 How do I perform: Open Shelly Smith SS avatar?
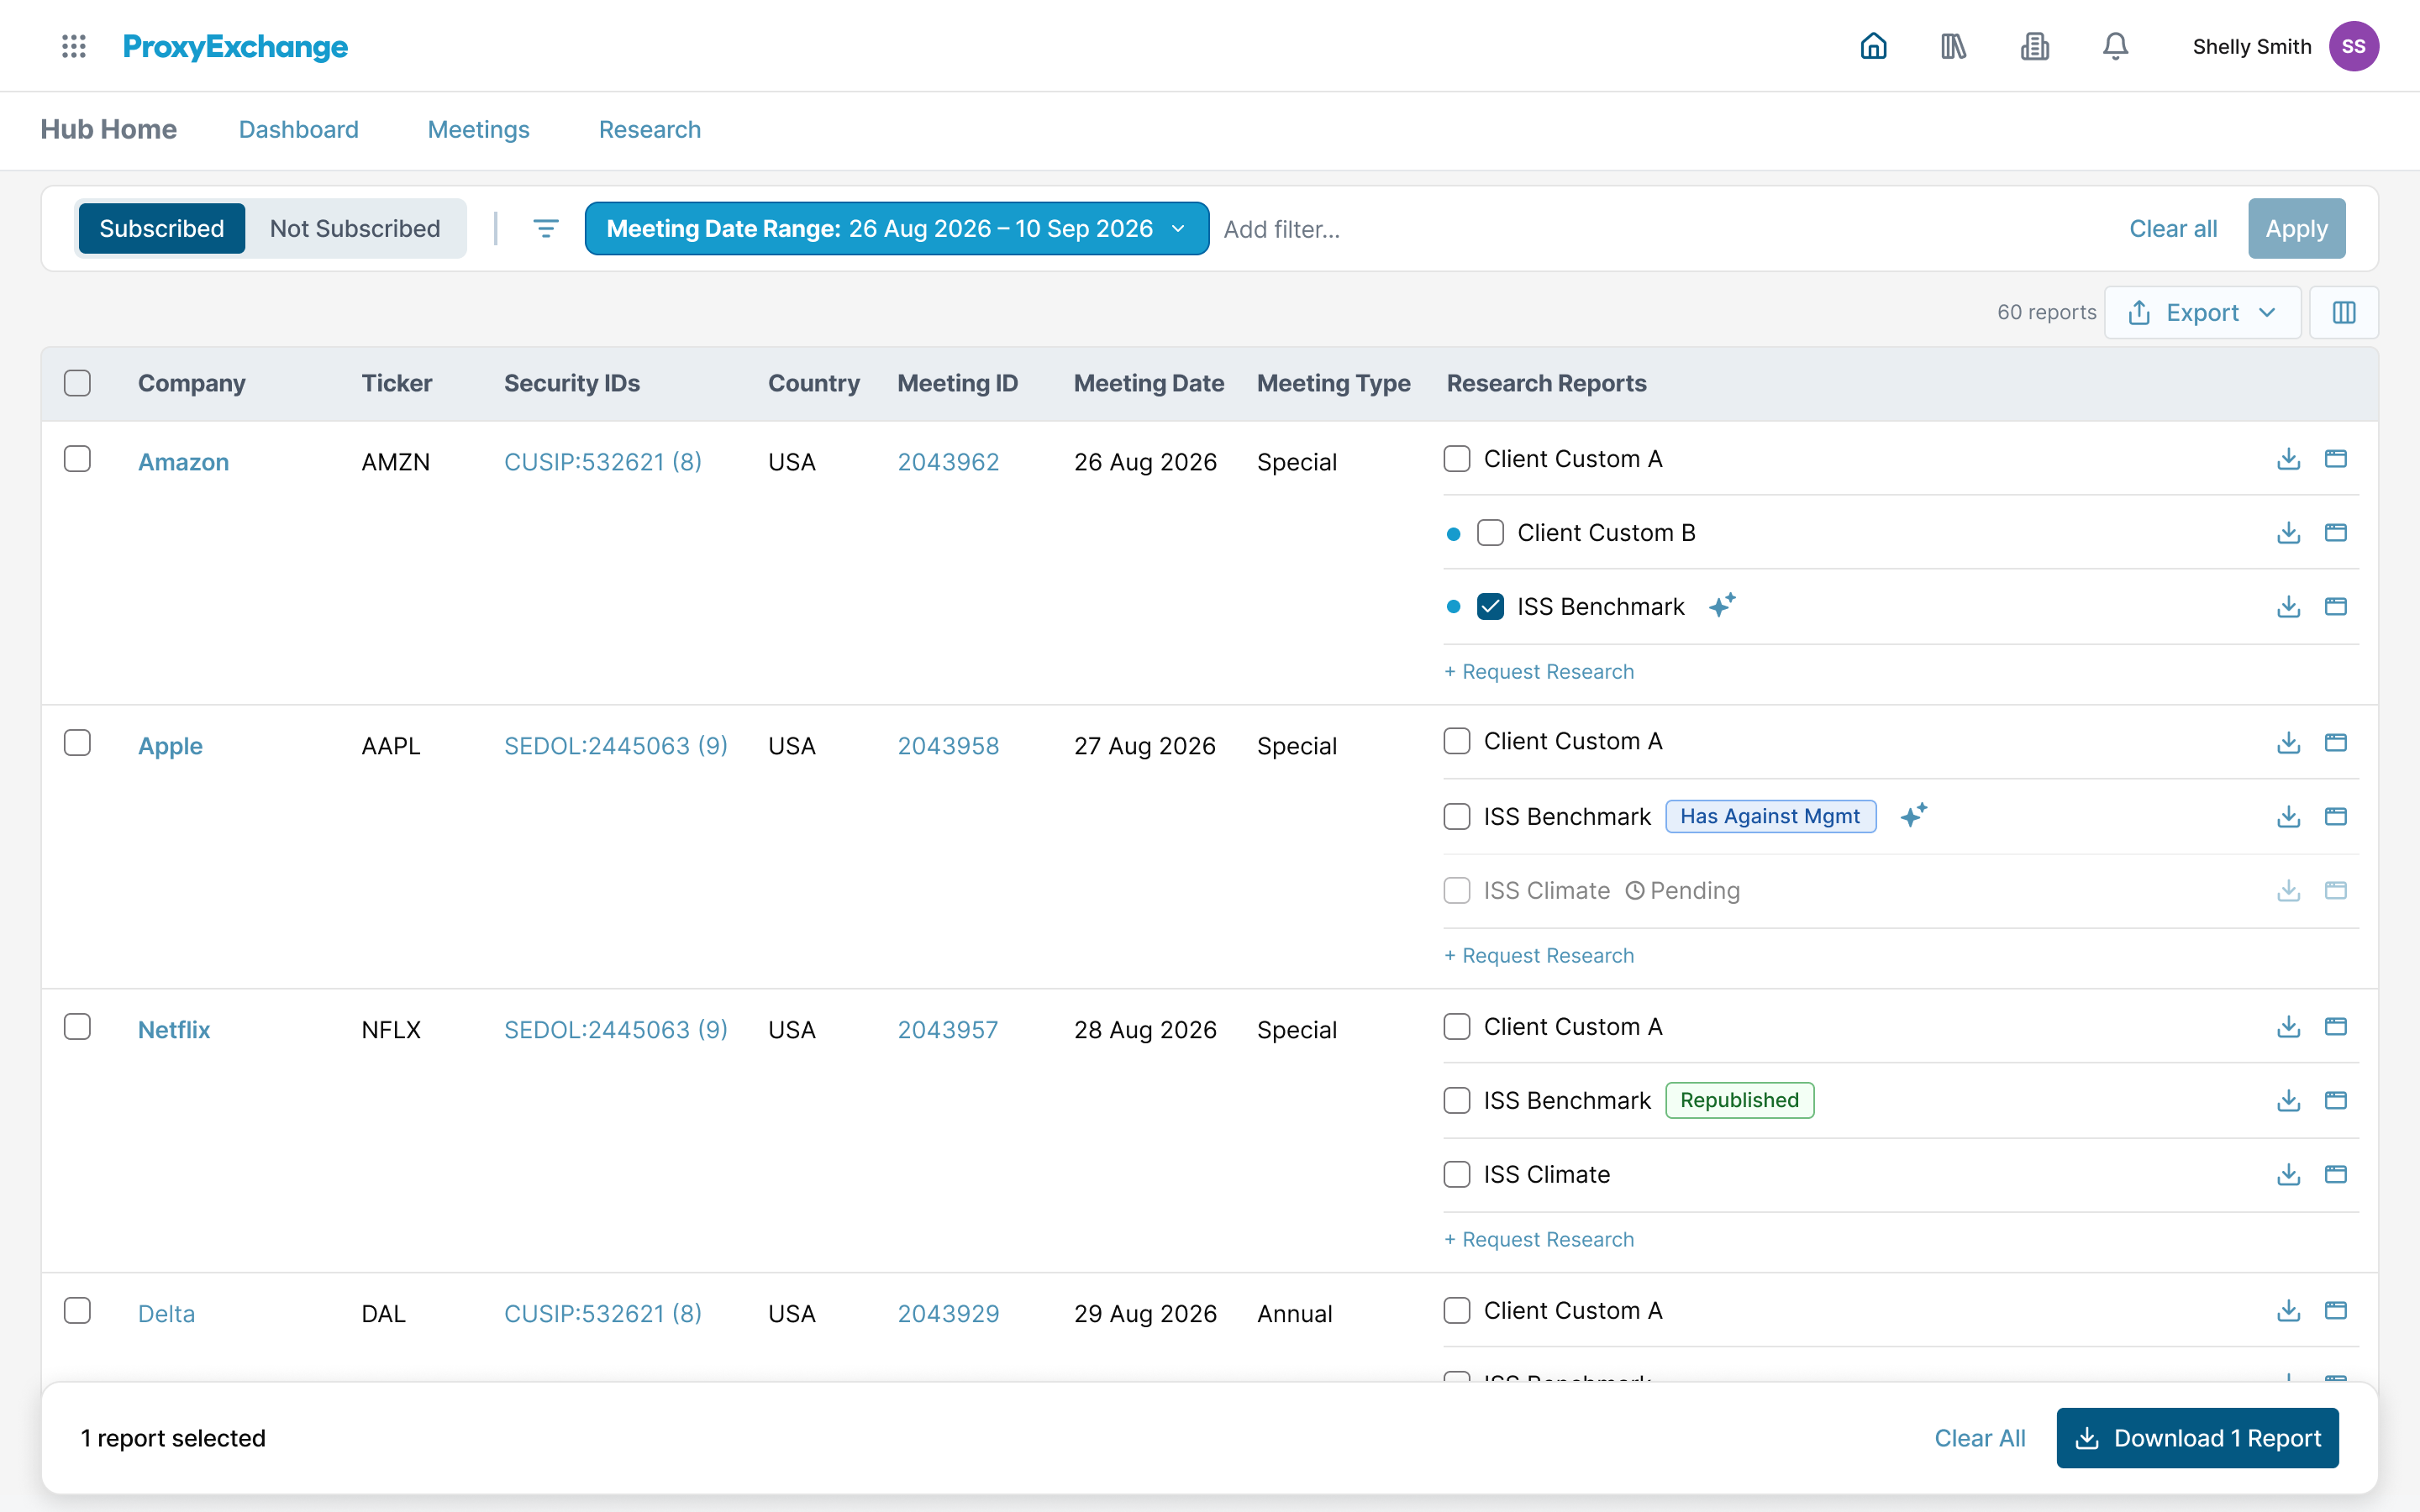coord(2354,46)
